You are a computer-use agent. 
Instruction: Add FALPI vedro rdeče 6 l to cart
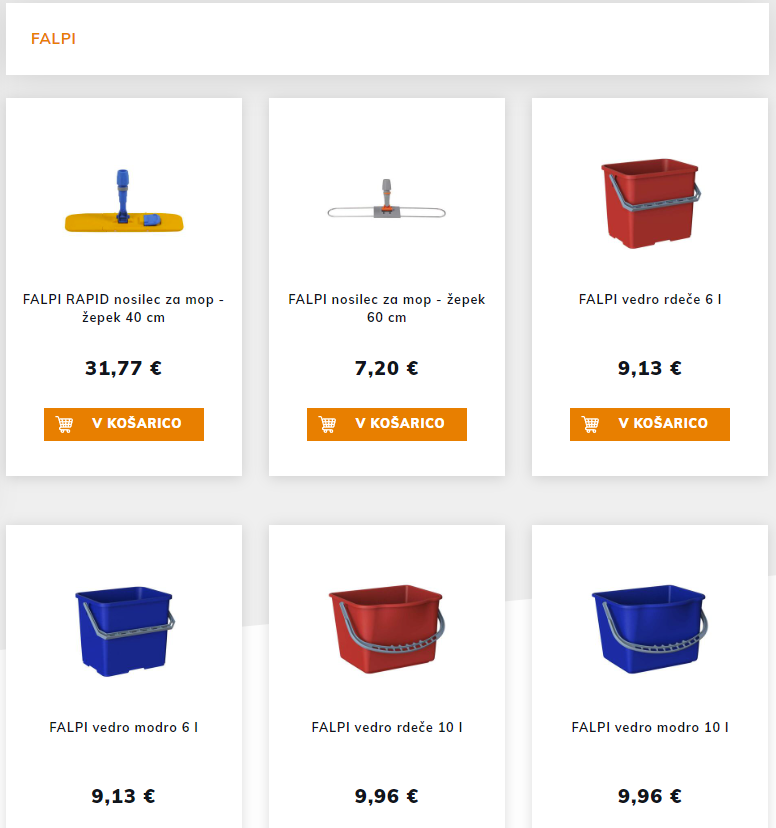click(650, 424)
